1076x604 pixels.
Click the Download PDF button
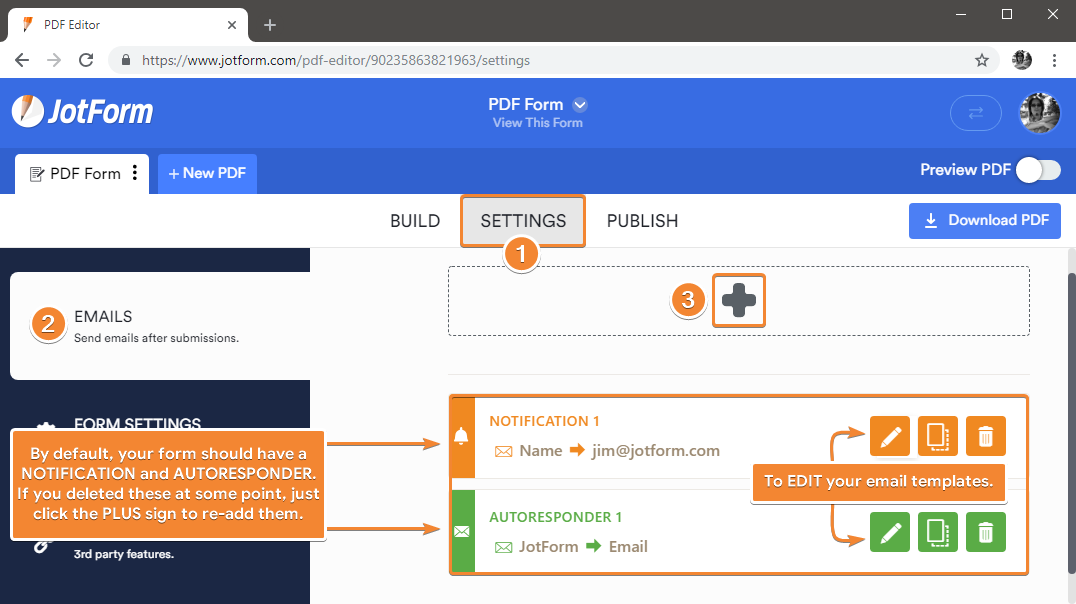pos(985,220)
